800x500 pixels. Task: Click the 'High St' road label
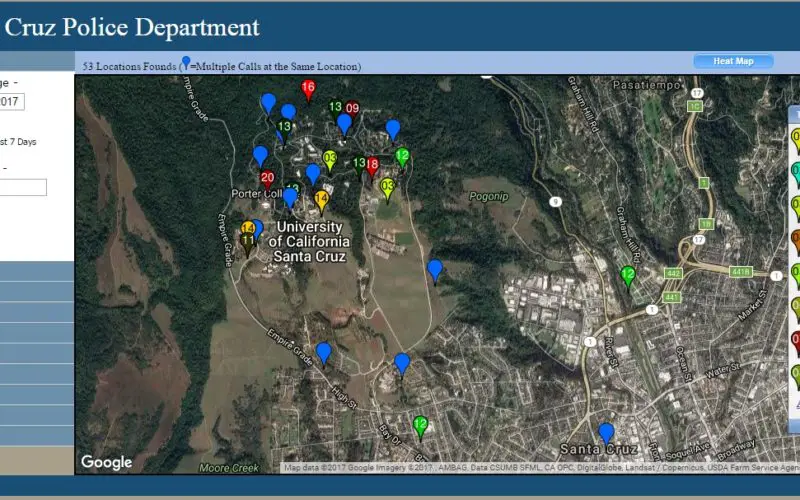(344, 397)
